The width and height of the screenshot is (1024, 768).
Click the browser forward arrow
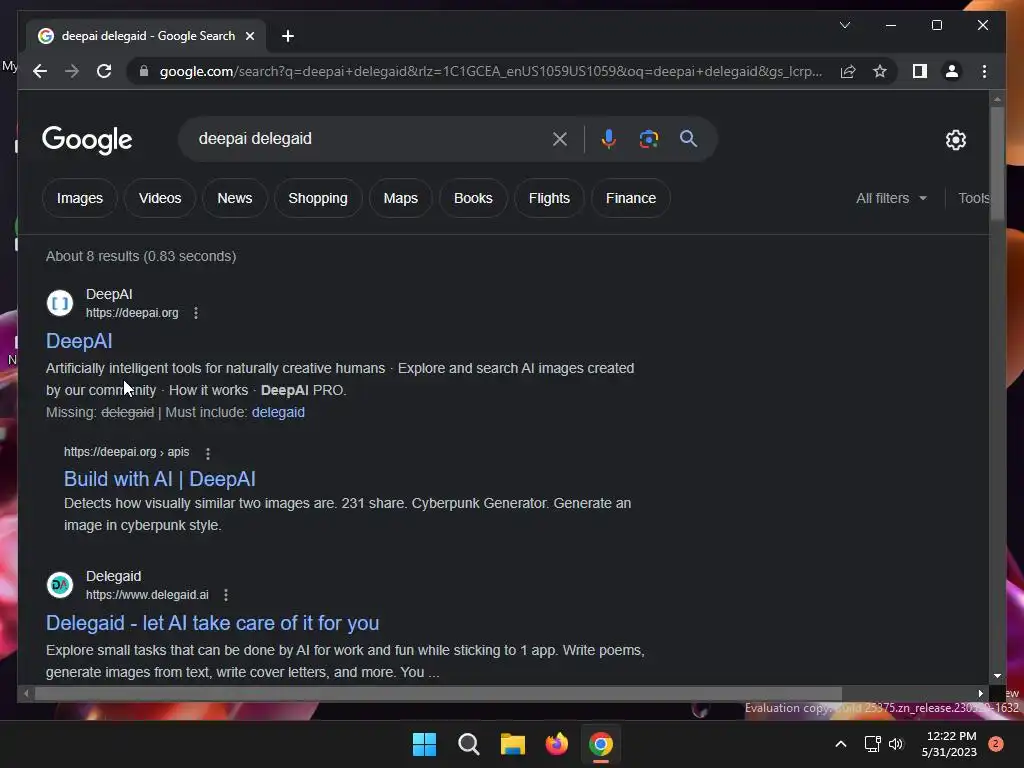(72, 71)
